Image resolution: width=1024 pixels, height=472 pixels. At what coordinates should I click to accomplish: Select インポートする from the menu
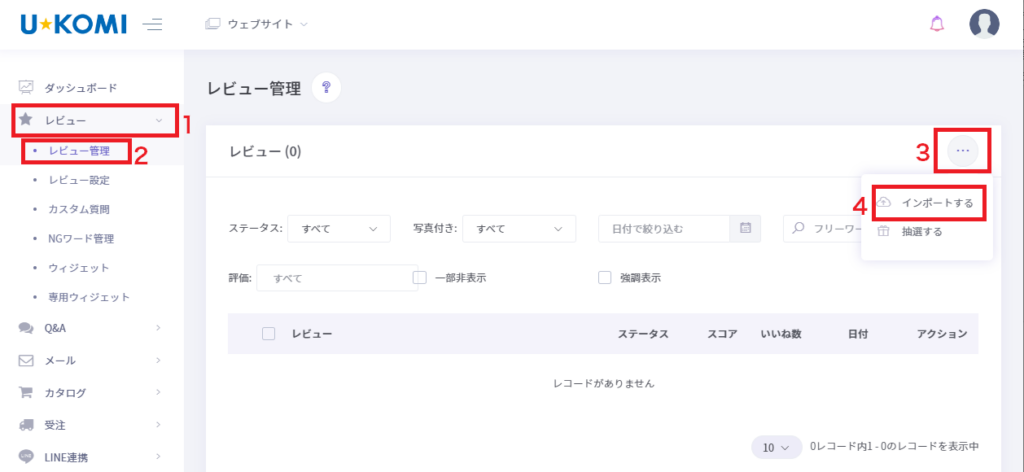tap(936, 203)
